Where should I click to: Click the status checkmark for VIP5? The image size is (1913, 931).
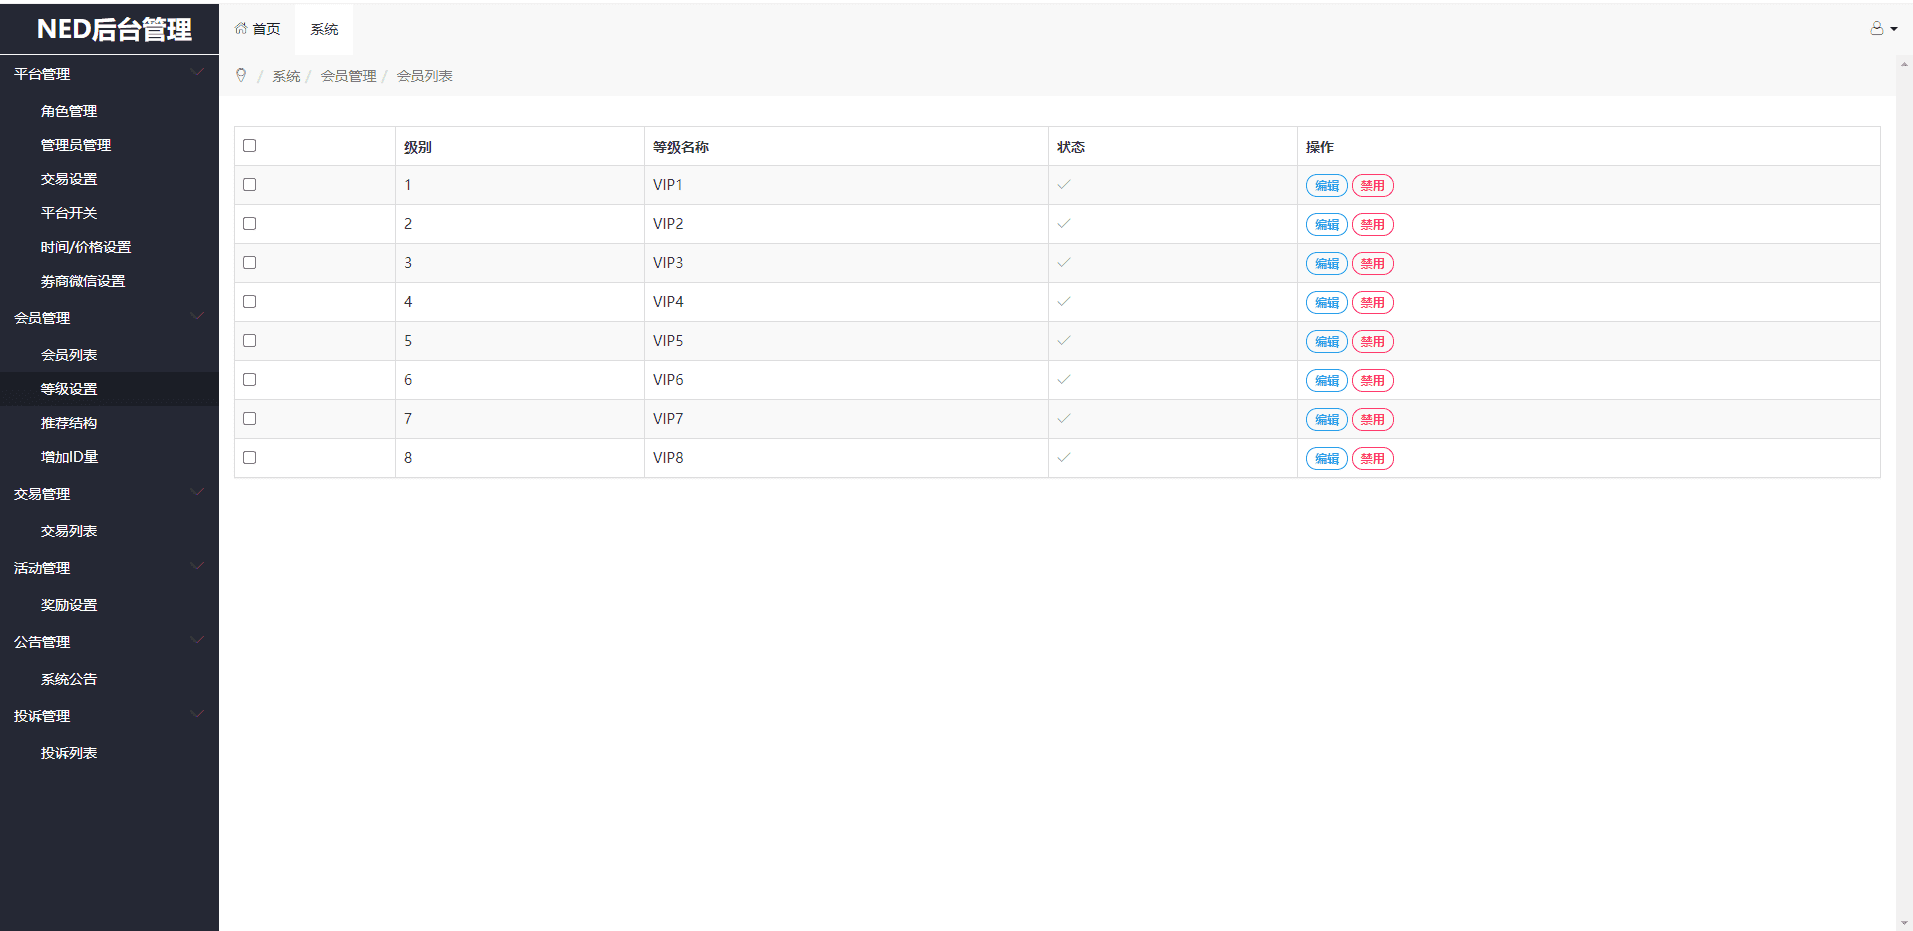pos(1063,341)
